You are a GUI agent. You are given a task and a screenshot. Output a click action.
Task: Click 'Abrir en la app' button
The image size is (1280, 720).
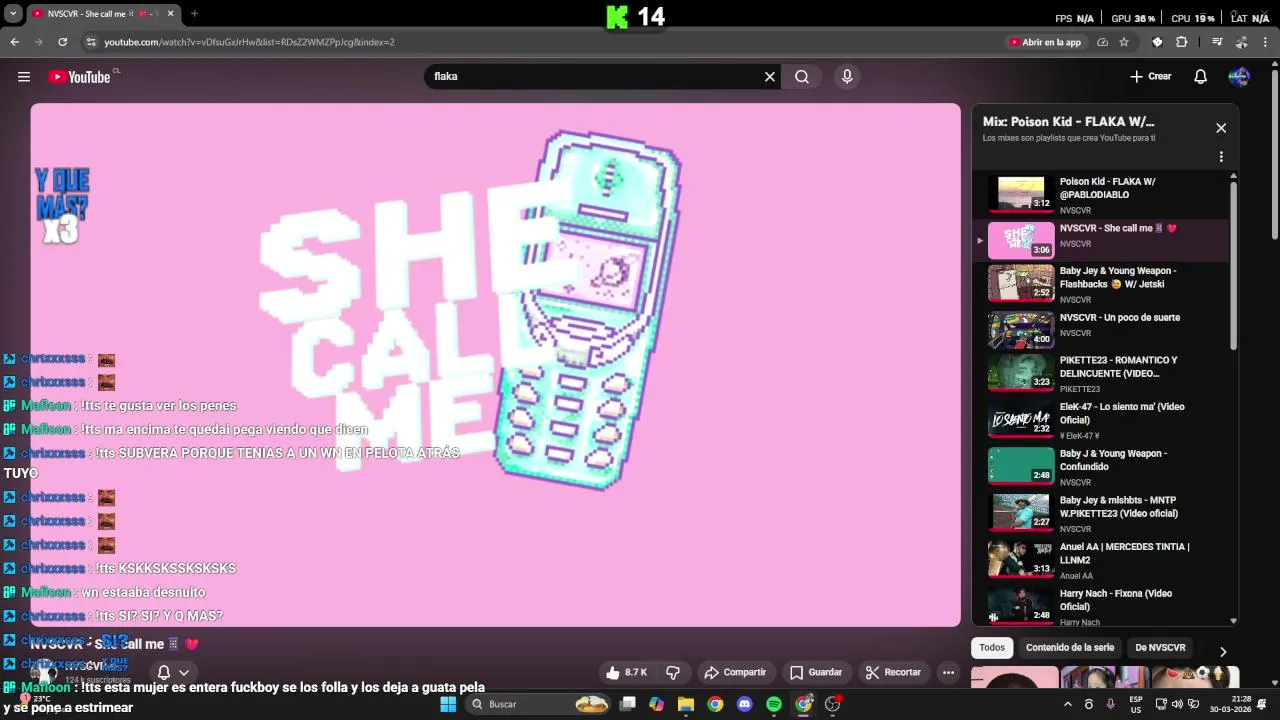tap(1046, 42)
